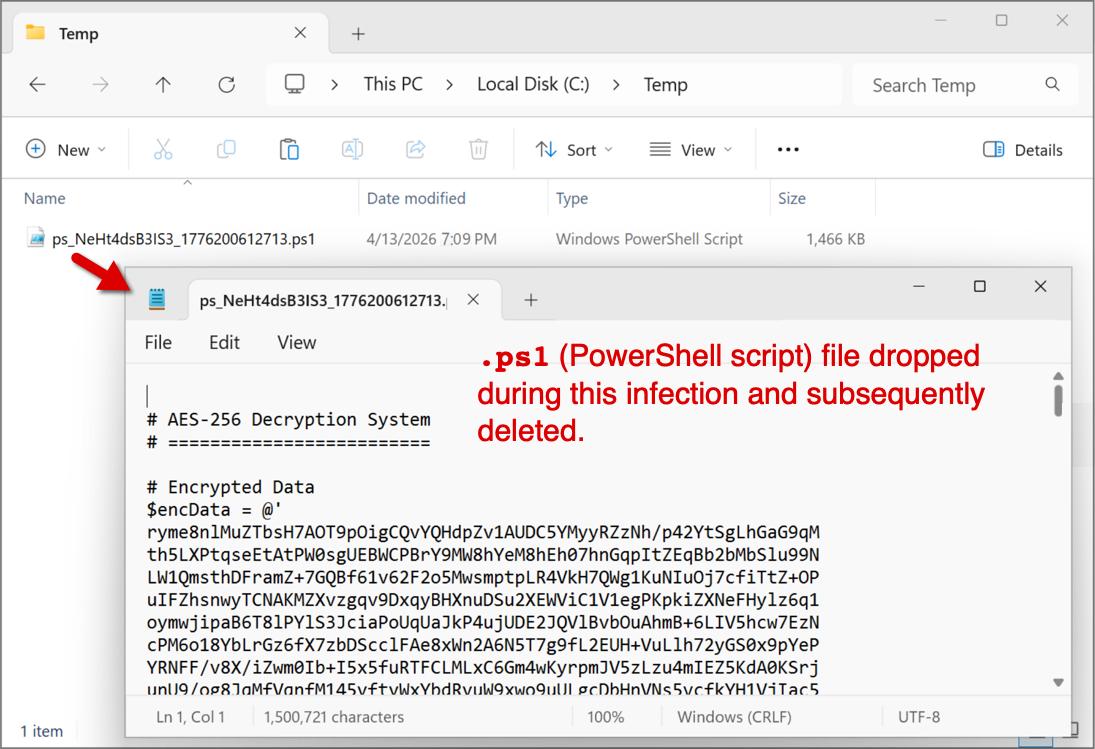Open the Notepad File menu
Screen dimensions: 1095x749
click(x=158, y=342)
